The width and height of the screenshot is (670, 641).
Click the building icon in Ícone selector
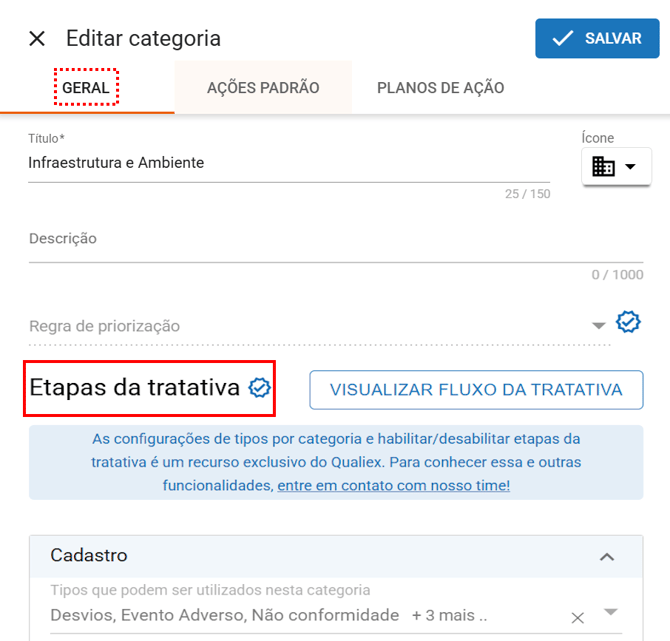click(604, 167)
